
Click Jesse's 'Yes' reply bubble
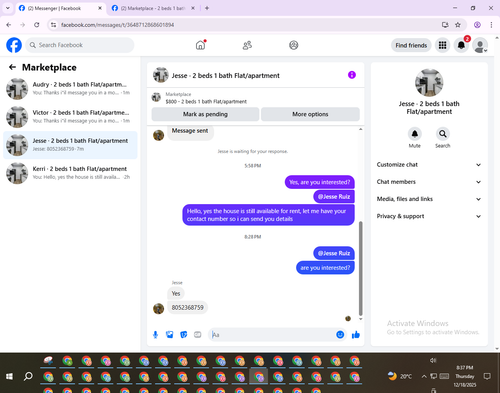pos(176,293)
